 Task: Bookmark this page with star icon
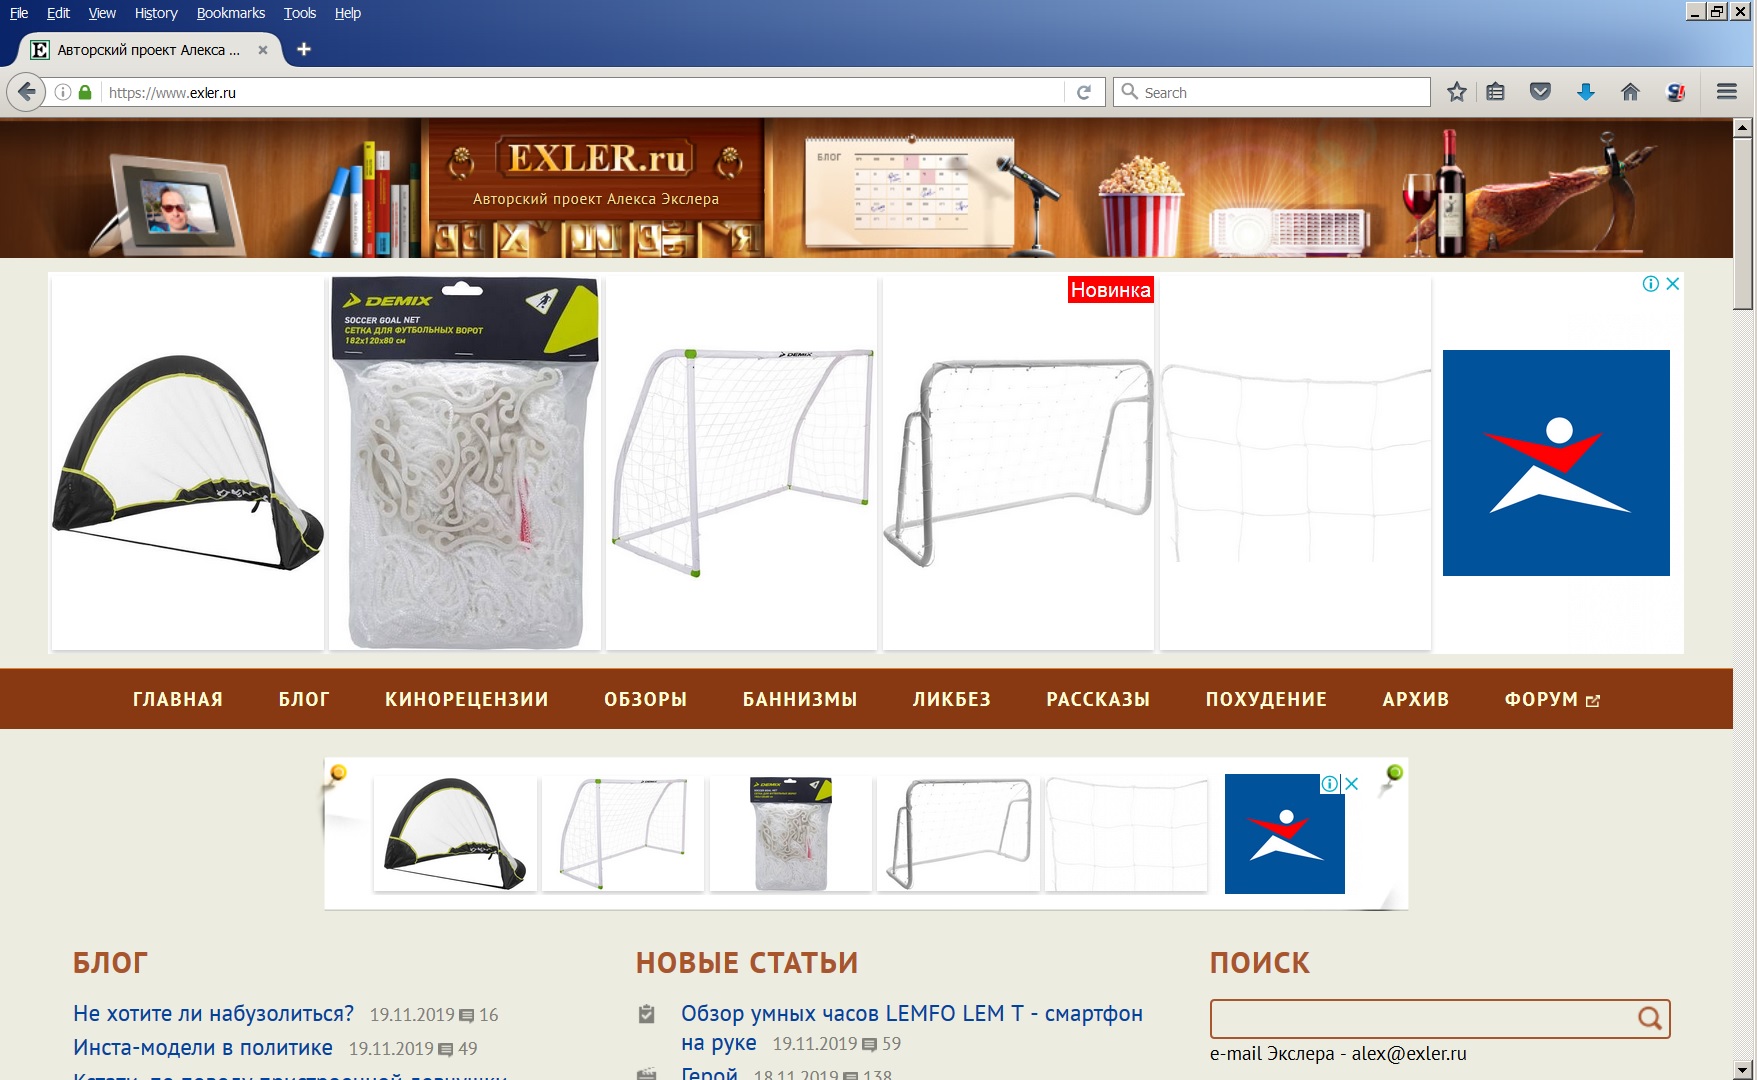point(1456,92)
